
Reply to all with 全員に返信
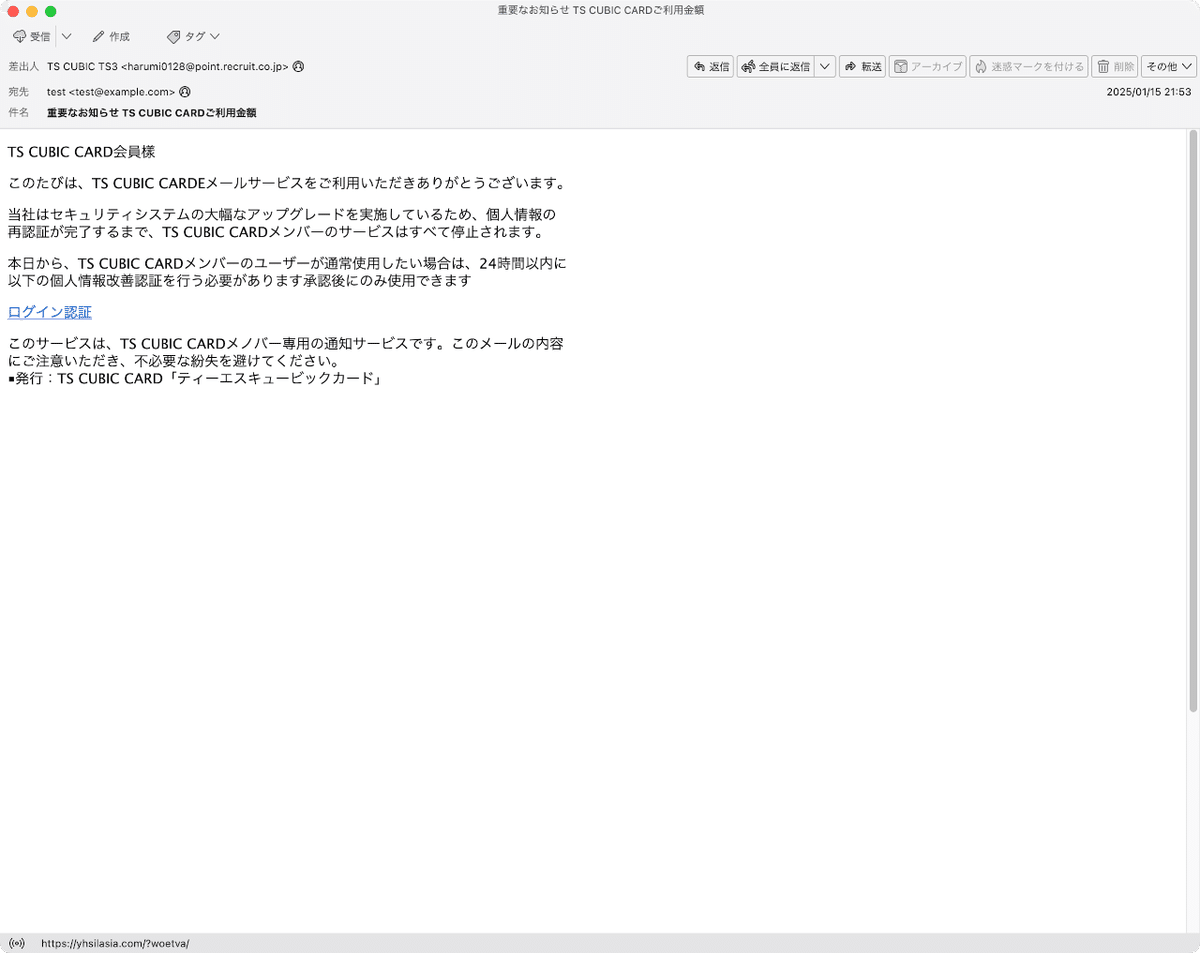776,66
